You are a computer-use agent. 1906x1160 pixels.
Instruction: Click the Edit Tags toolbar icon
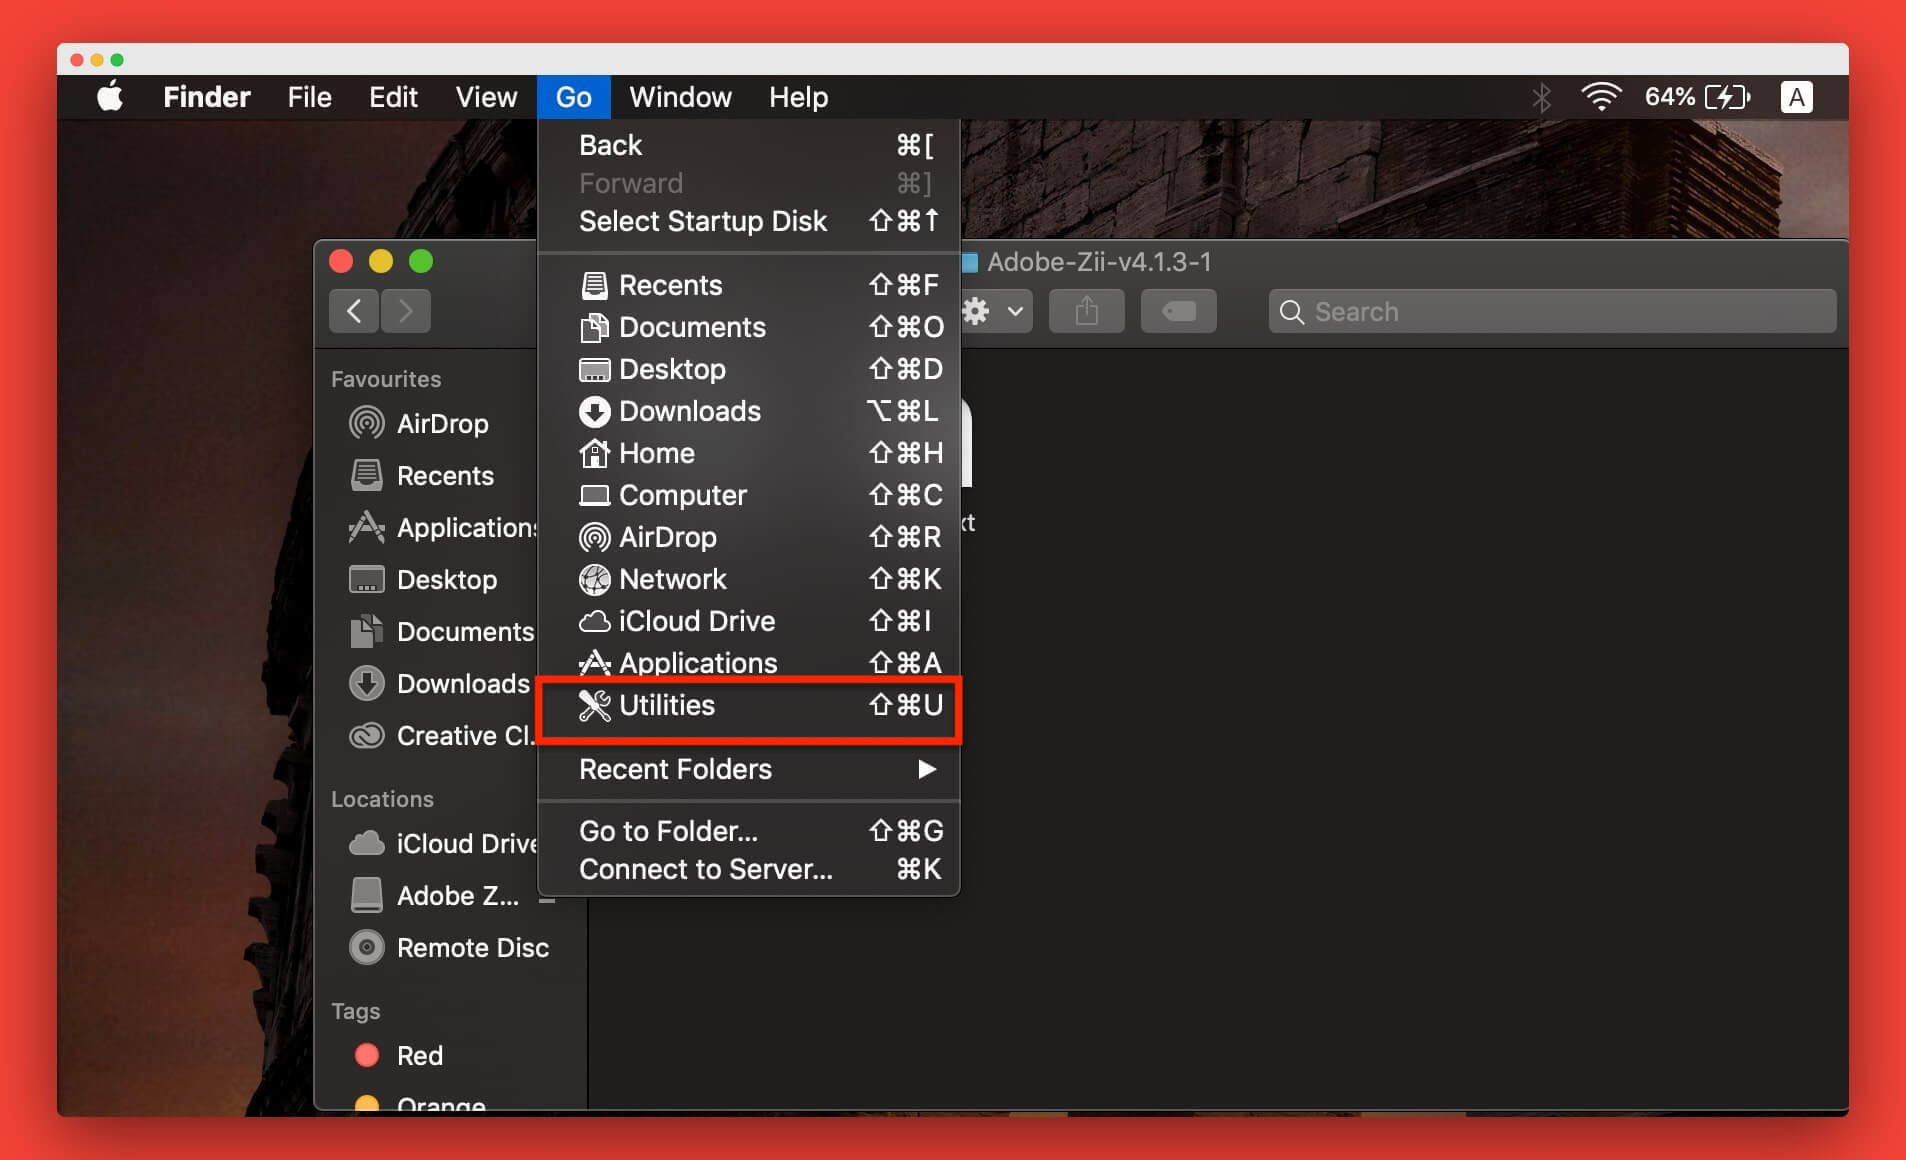pos(1178,311)
